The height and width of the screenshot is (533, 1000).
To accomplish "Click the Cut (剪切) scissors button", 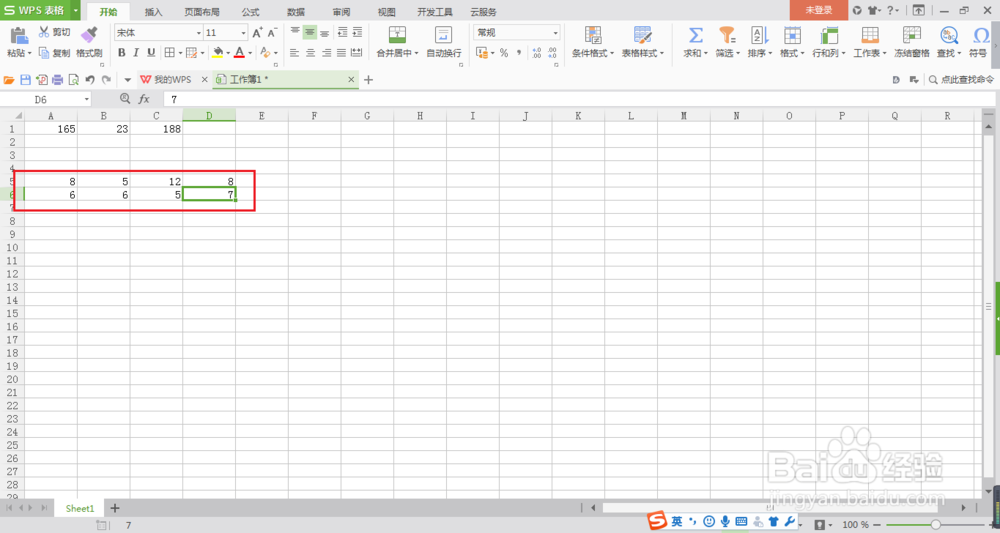I will 54,33.
